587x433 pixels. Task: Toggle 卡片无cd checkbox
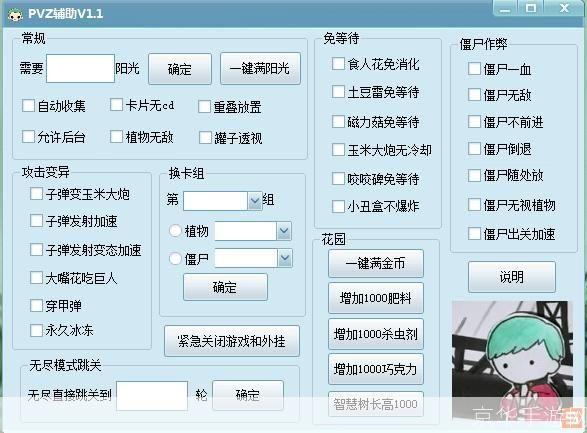tap(116, 105)
